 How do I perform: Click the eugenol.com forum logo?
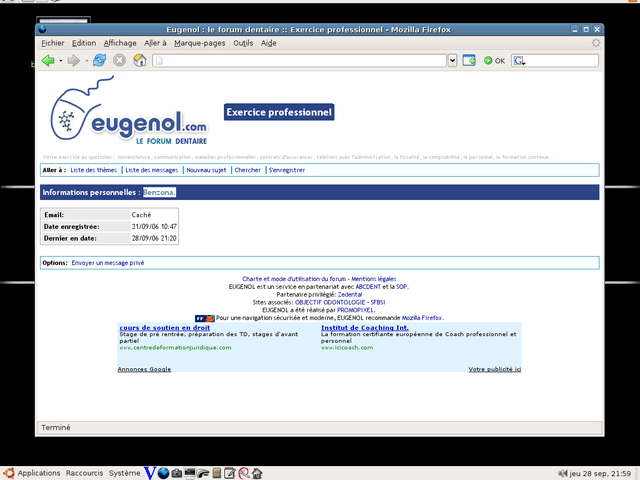(129, 111)
